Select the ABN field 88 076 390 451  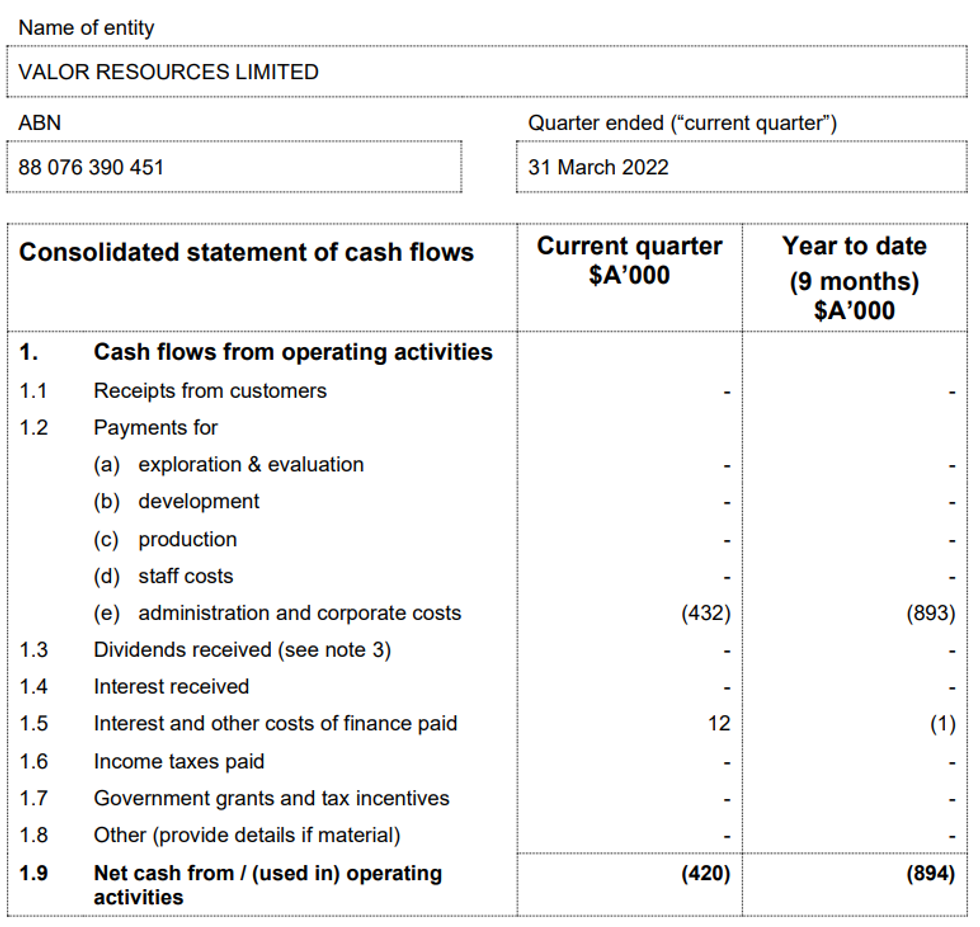[x=91, y=167]
